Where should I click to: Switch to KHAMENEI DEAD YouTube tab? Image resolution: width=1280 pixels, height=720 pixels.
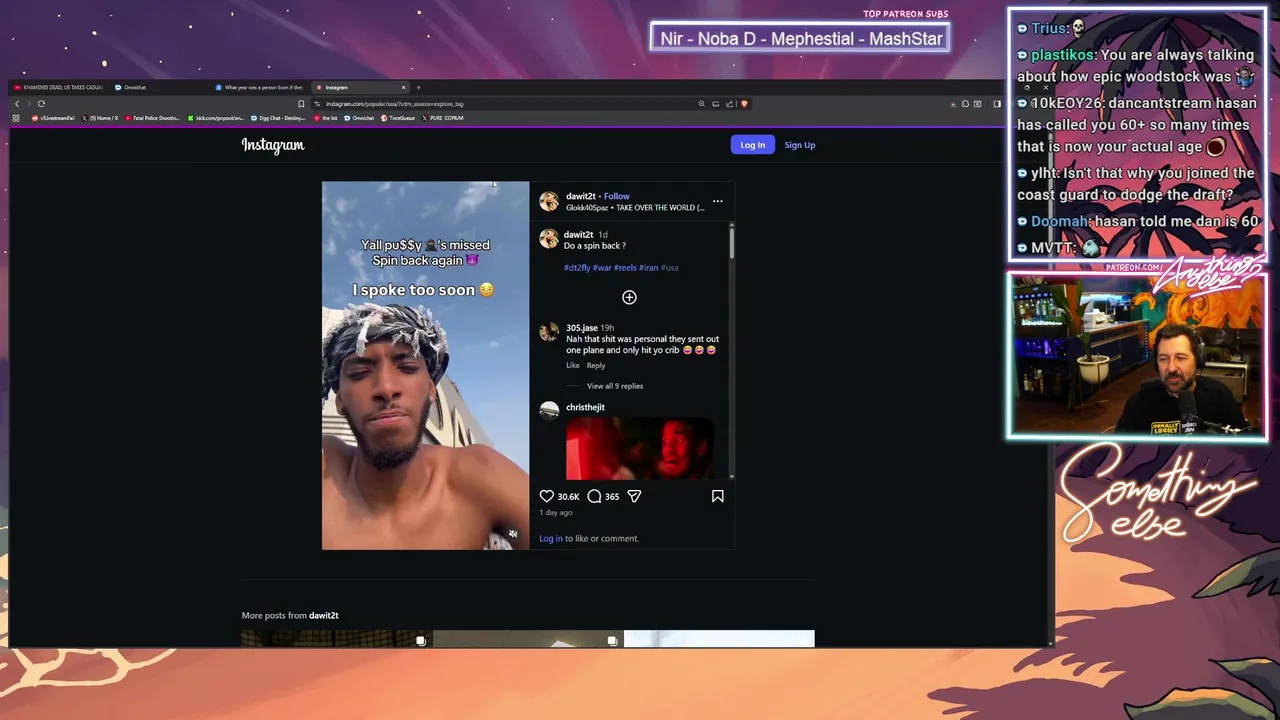click(x=58, y=87)
